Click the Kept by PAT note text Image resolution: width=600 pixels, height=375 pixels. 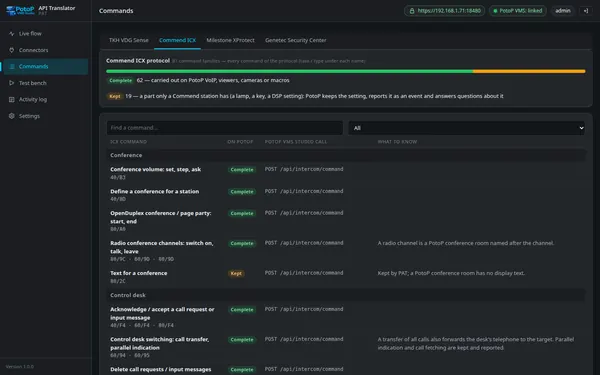pyautogui.click(x=451, y=273)
